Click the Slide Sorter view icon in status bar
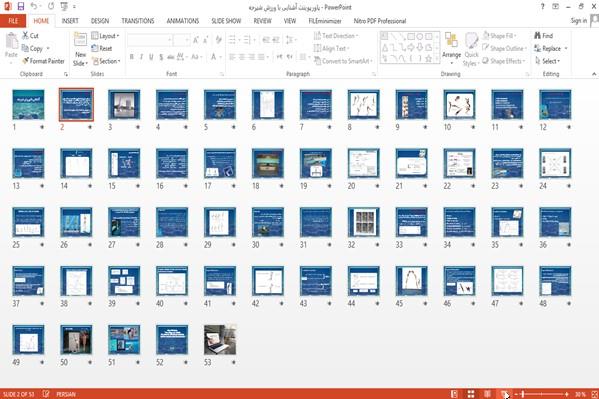 pos(471,394)
